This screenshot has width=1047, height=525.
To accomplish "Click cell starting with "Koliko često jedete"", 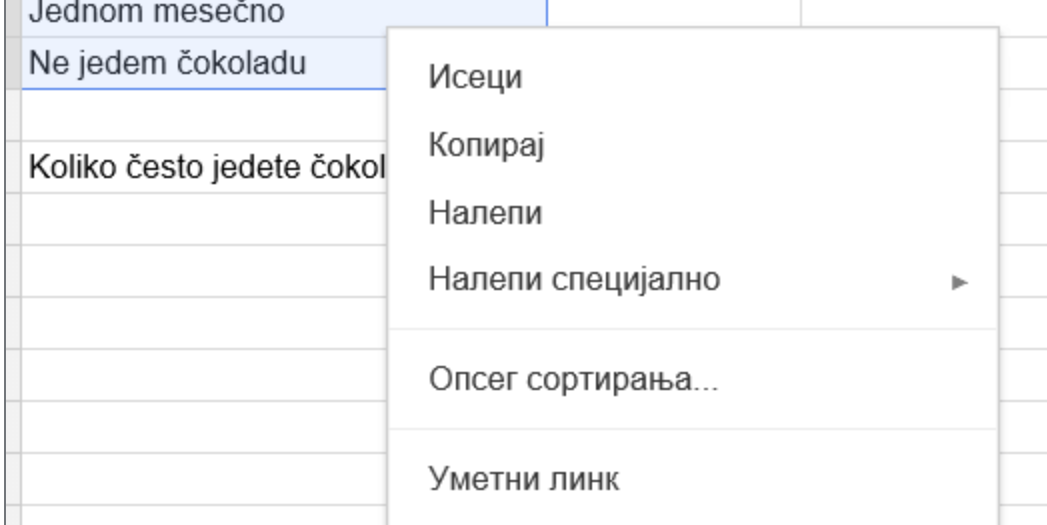I will click(x=200, y=166).
